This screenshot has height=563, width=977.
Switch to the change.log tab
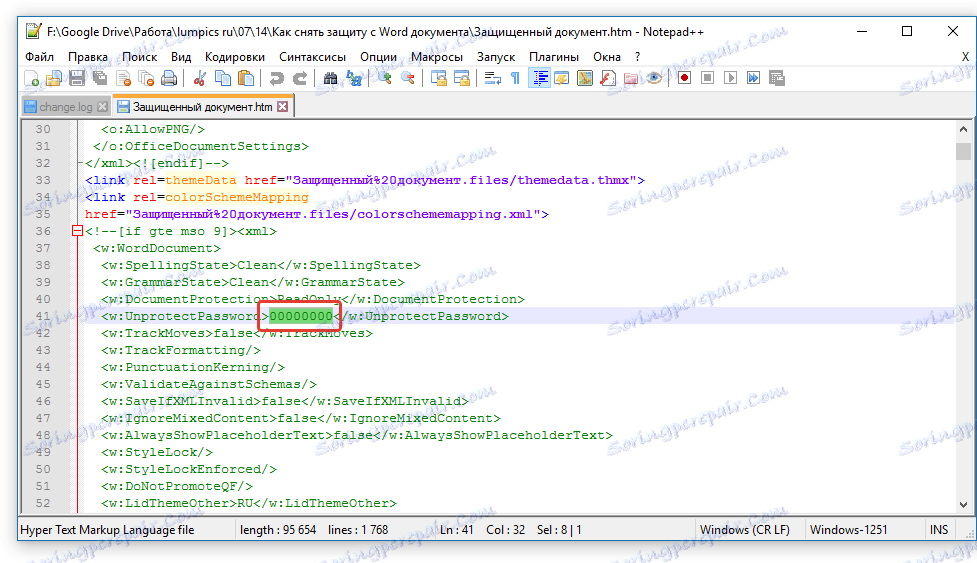tap(65, 107)
